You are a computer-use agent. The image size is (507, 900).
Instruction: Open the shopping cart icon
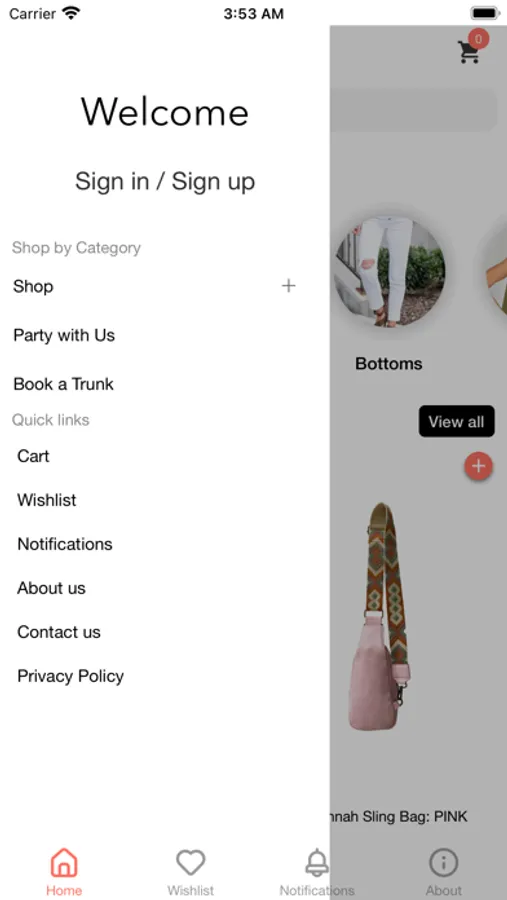[469, 52]
